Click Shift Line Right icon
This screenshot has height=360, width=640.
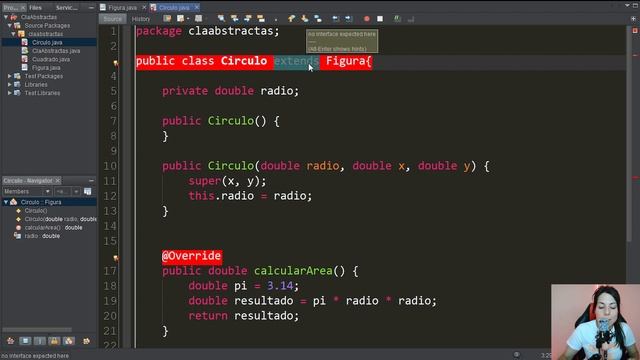[349, 19]
